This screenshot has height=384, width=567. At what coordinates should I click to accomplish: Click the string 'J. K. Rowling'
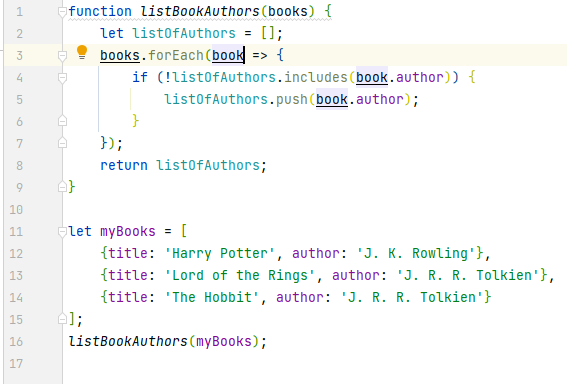[x=416, y=253]
